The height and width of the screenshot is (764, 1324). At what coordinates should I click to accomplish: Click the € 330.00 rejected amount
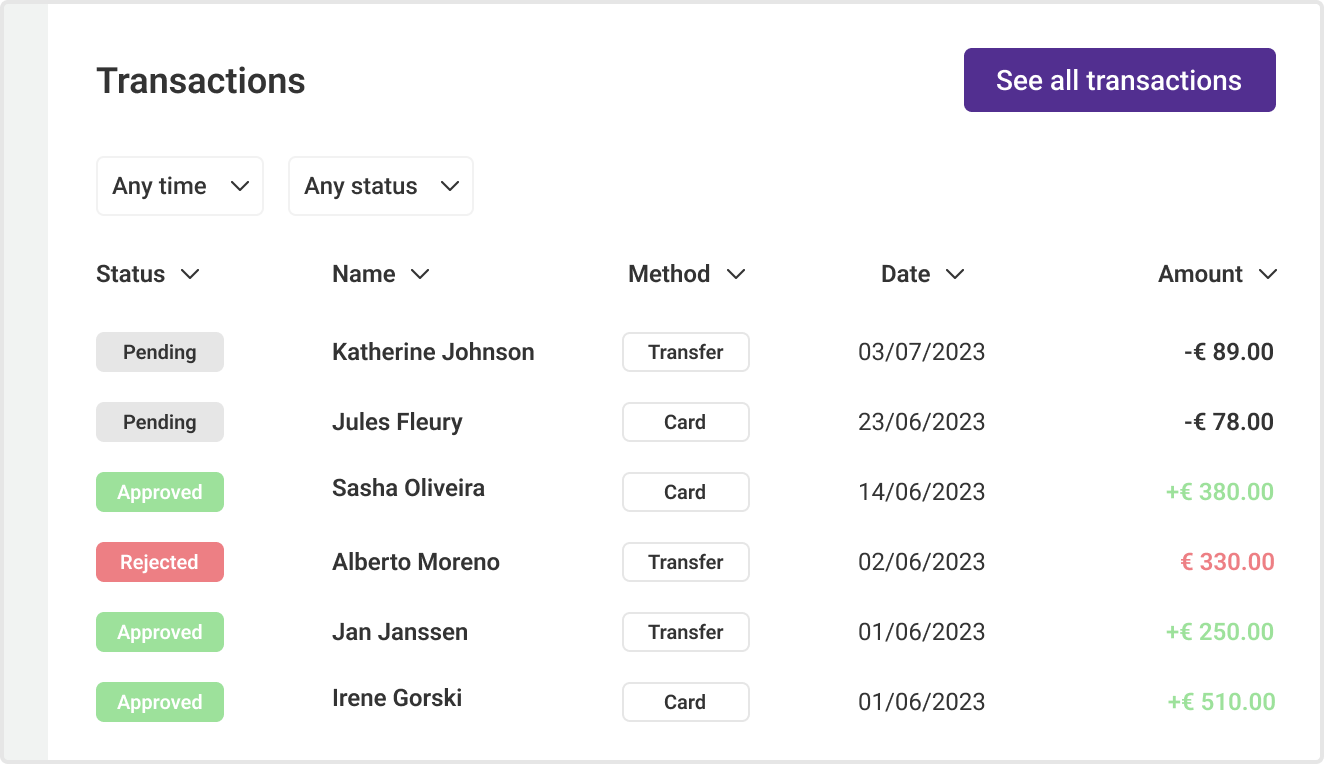pyautogui.click(x=1227, y=562)
